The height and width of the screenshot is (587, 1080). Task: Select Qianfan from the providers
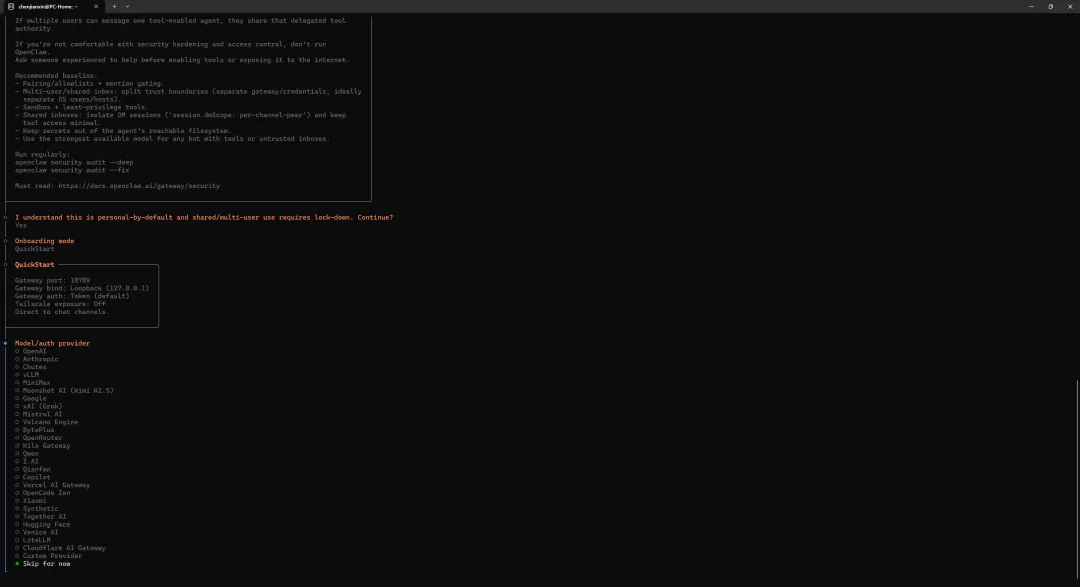click(x=33, y=470)
